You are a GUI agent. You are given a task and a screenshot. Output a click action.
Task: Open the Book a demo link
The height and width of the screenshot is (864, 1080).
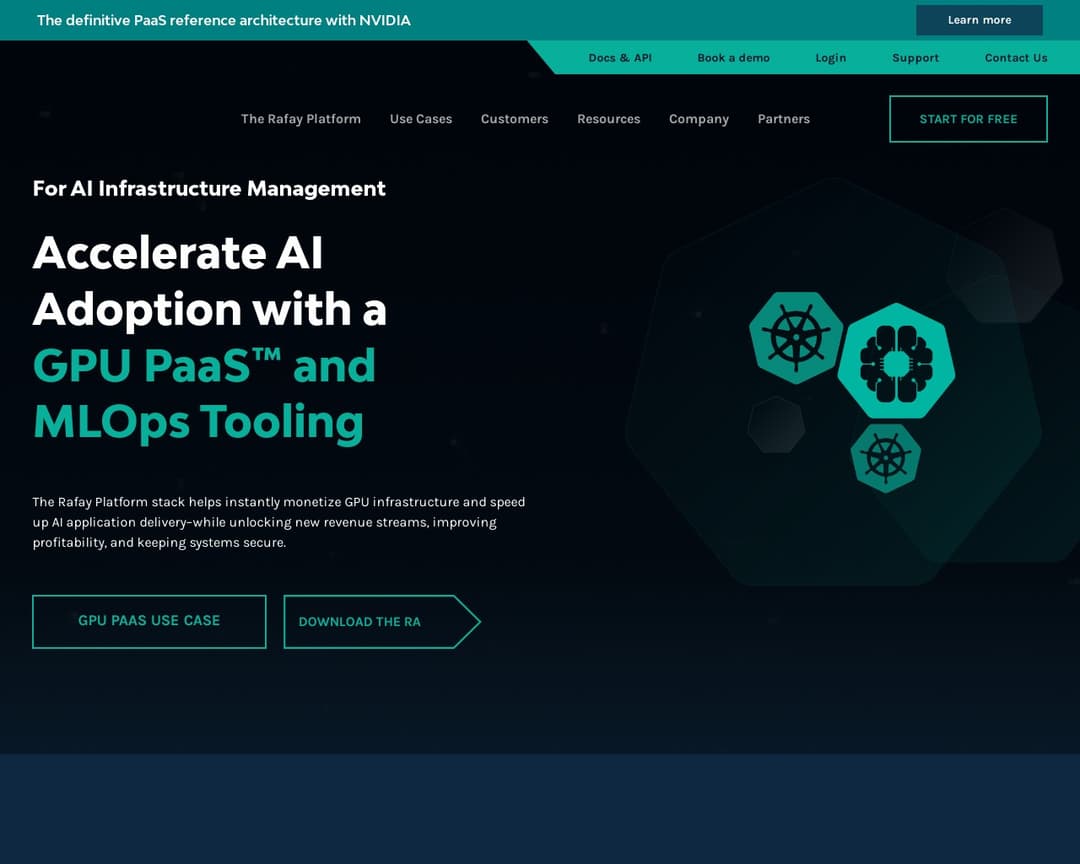pyautogui.click(x=734, y=58)
